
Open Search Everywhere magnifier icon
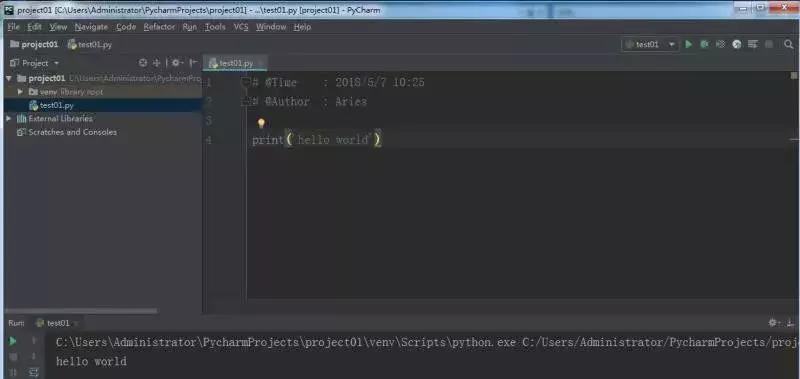coord(789,44)
